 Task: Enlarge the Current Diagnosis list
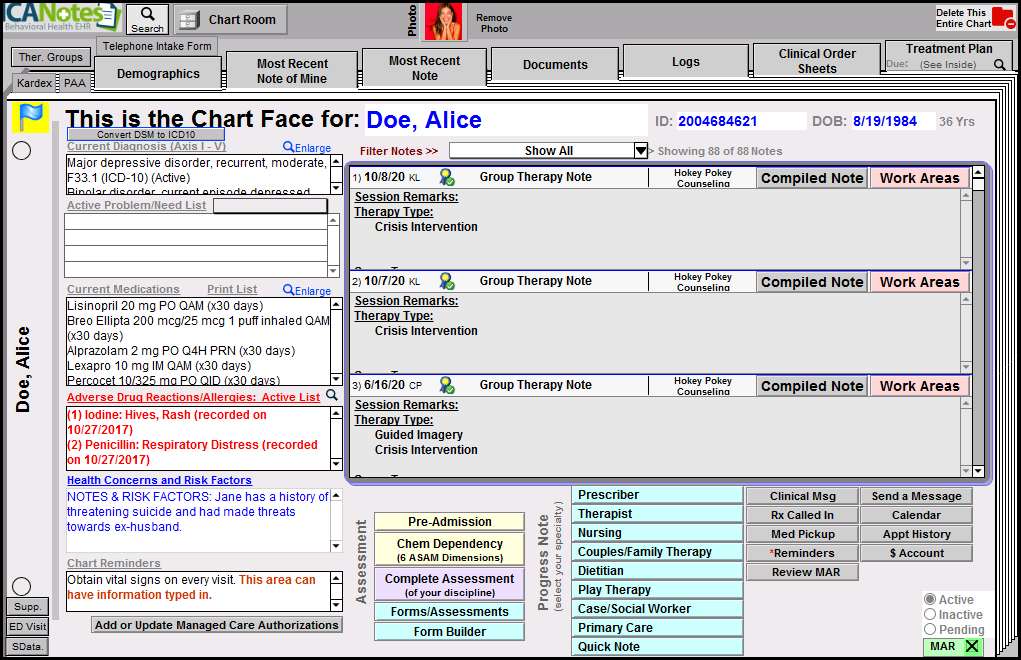tap(306, 148)
